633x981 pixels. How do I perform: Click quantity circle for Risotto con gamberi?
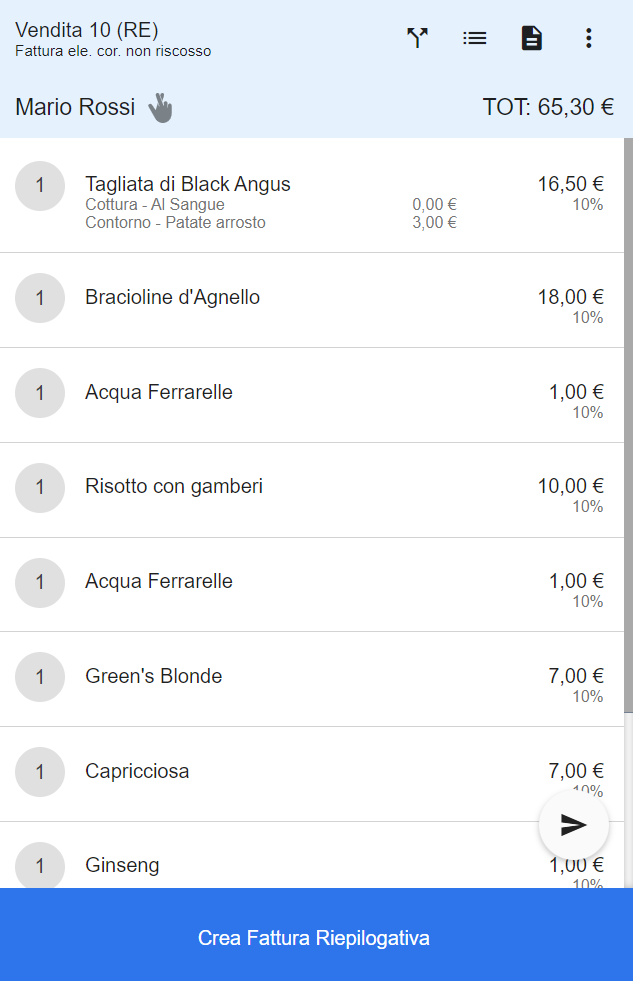pos(40,487)
